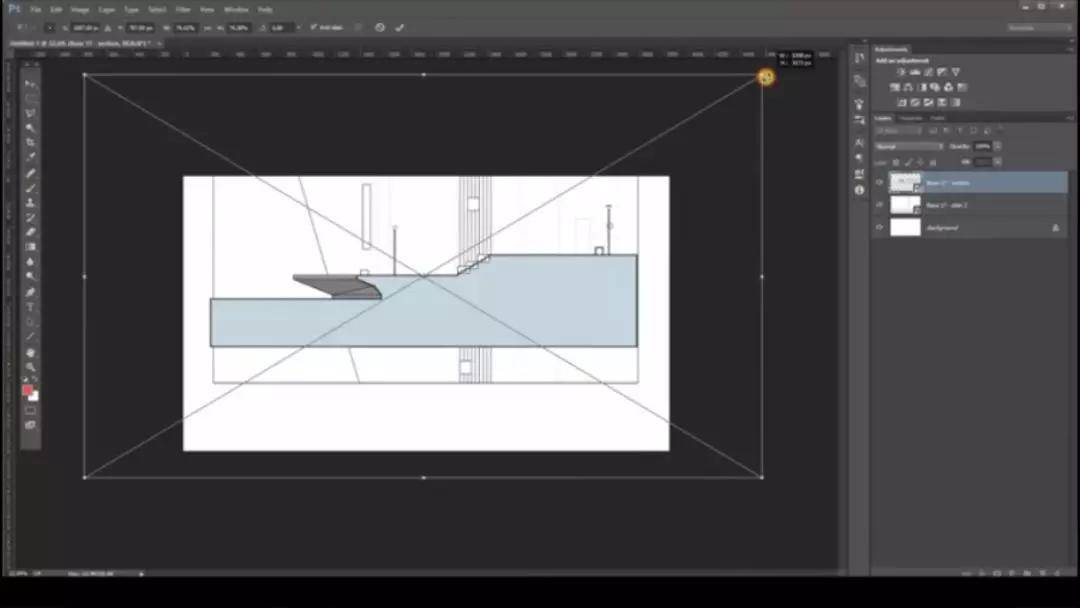Screen dimensions: 1080x608
Task: Open the Opacity dropdown arrow in Layers panel
Action: tap(997, 146)
